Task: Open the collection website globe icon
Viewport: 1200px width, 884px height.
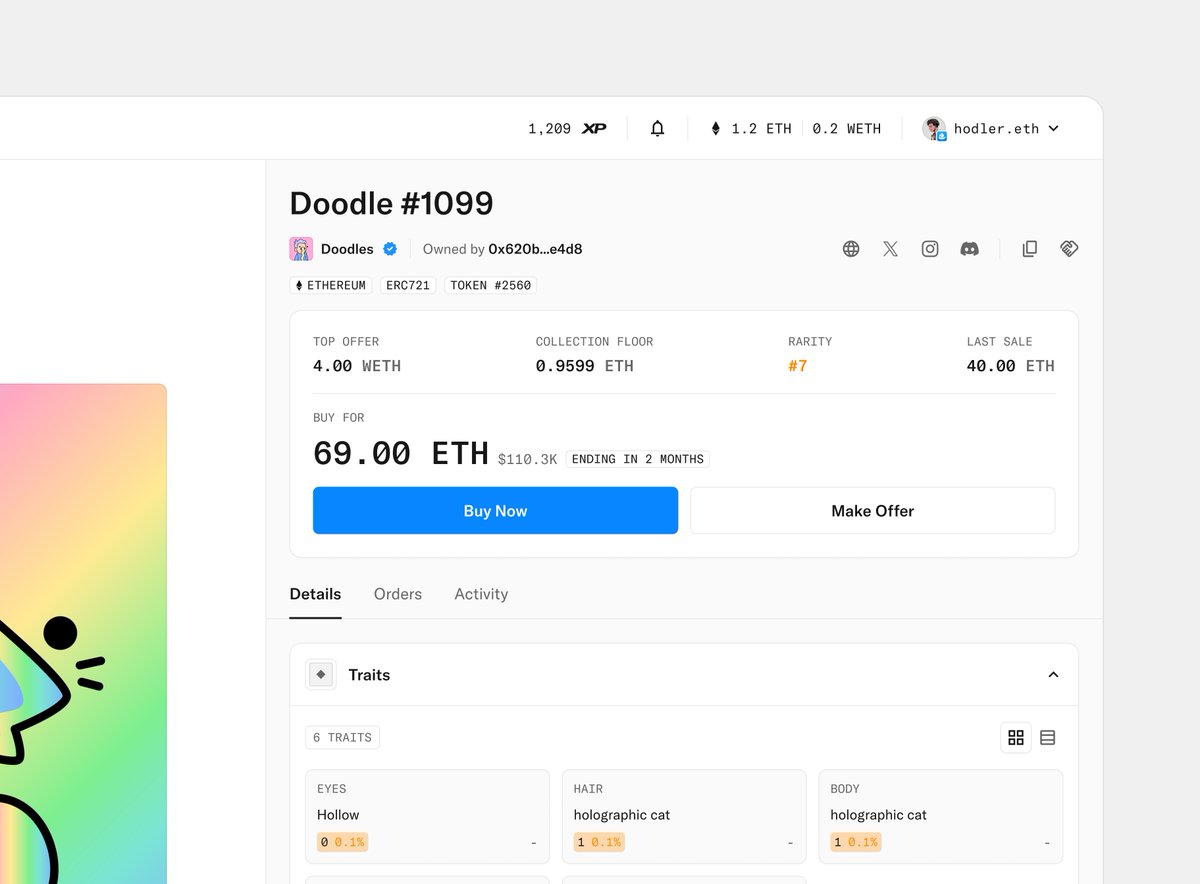Action: [x=851, y=249]
